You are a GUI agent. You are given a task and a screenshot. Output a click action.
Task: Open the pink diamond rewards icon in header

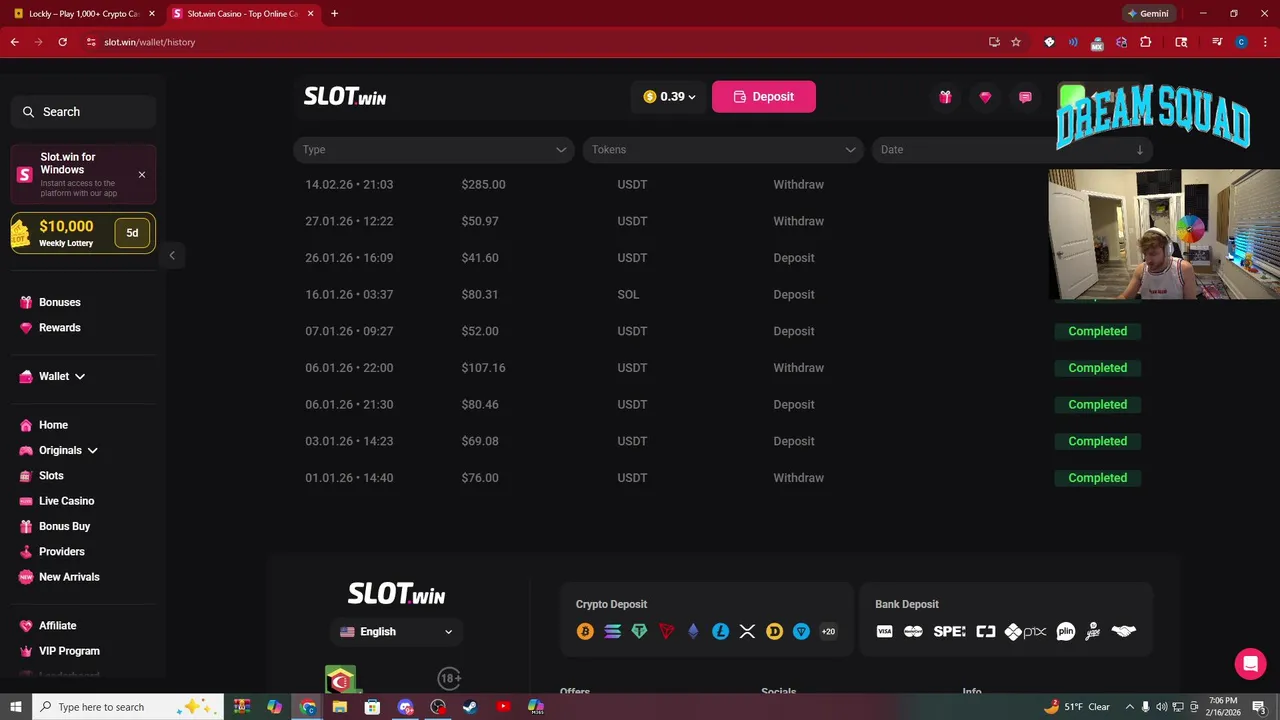(985, 97)
